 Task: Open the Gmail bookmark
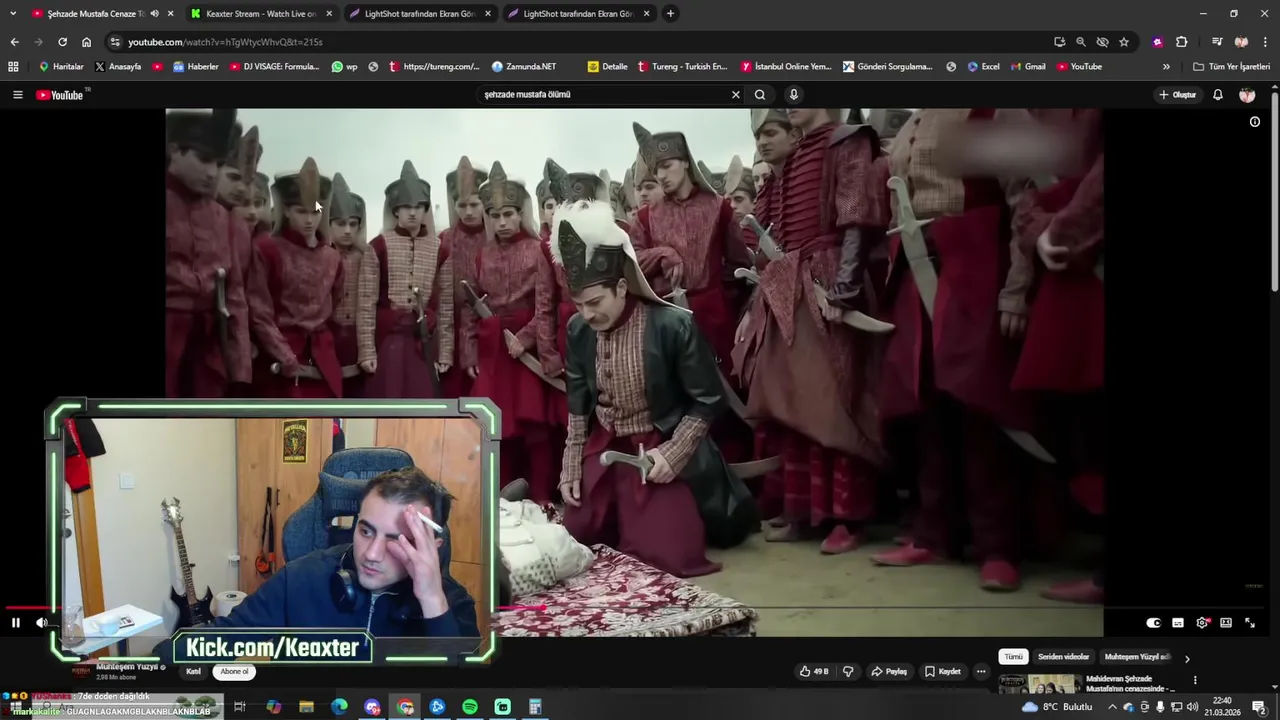pos(1028,67)
